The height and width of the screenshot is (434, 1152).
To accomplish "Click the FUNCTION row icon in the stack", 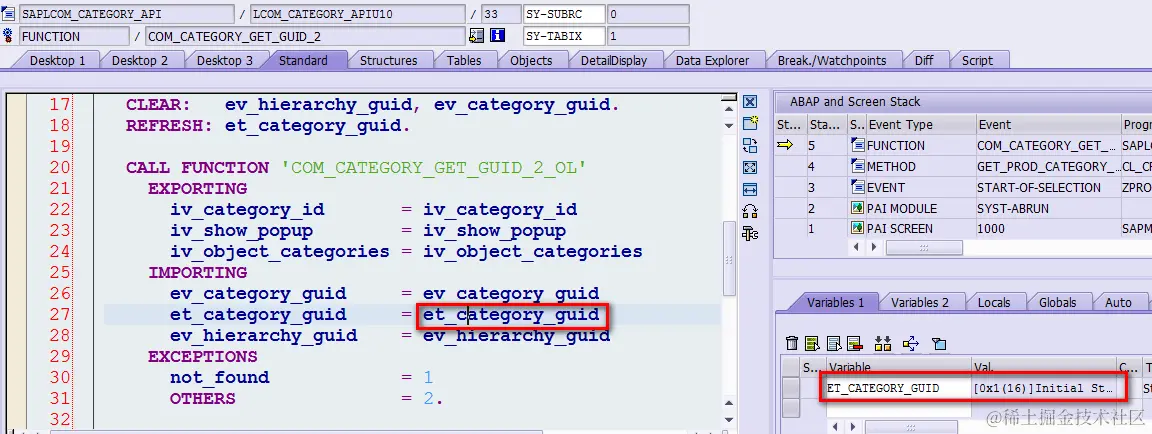I will point(857,145).
